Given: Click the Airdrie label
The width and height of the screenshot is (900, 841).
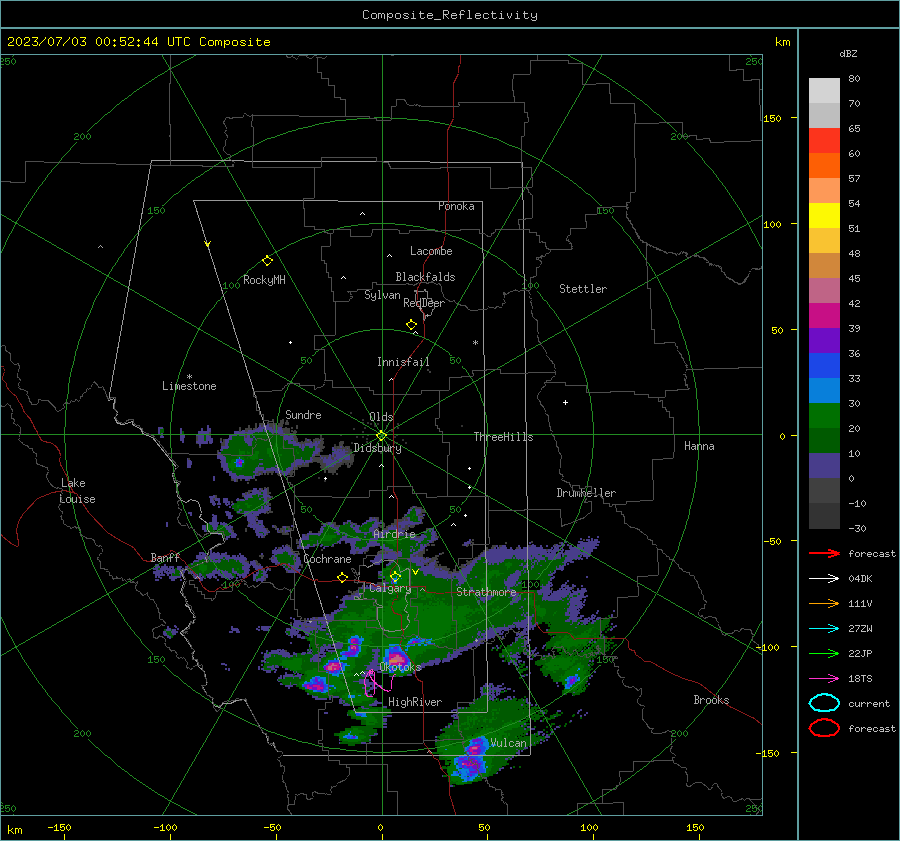Looking at the screenshot, I should pos(394,534).
